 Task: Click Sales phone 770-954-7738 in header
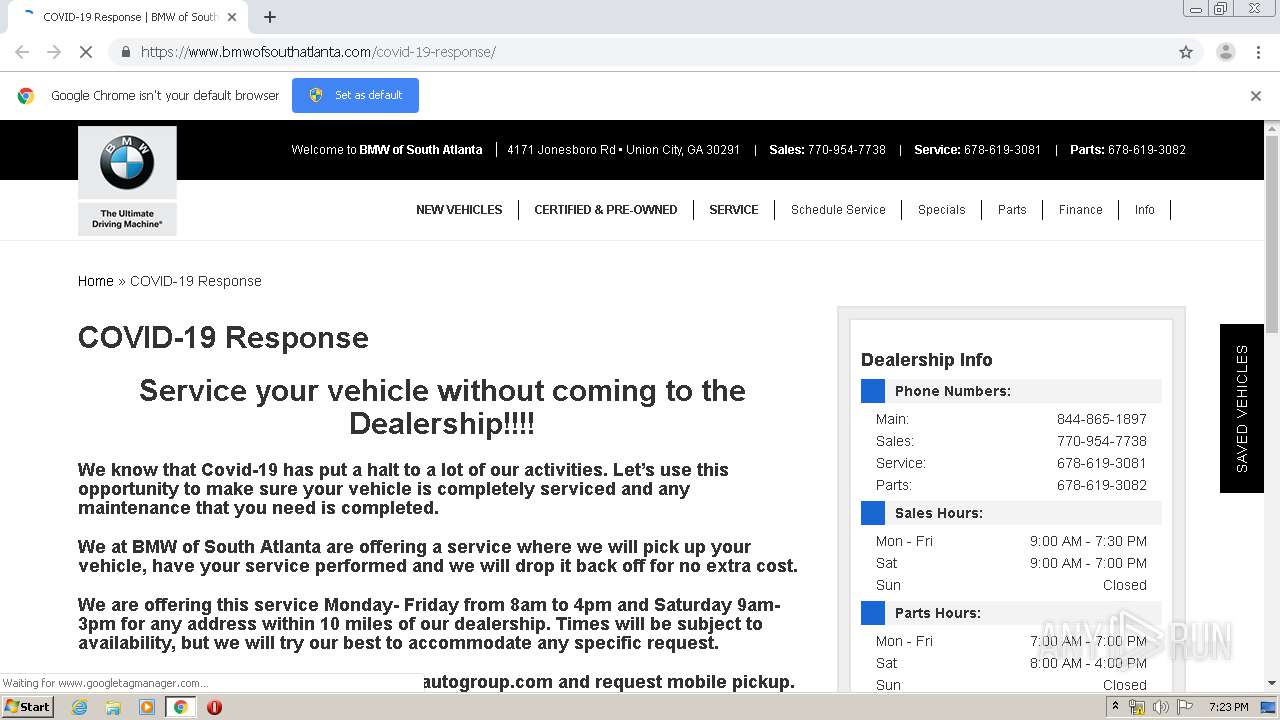(x=847, y=150)
